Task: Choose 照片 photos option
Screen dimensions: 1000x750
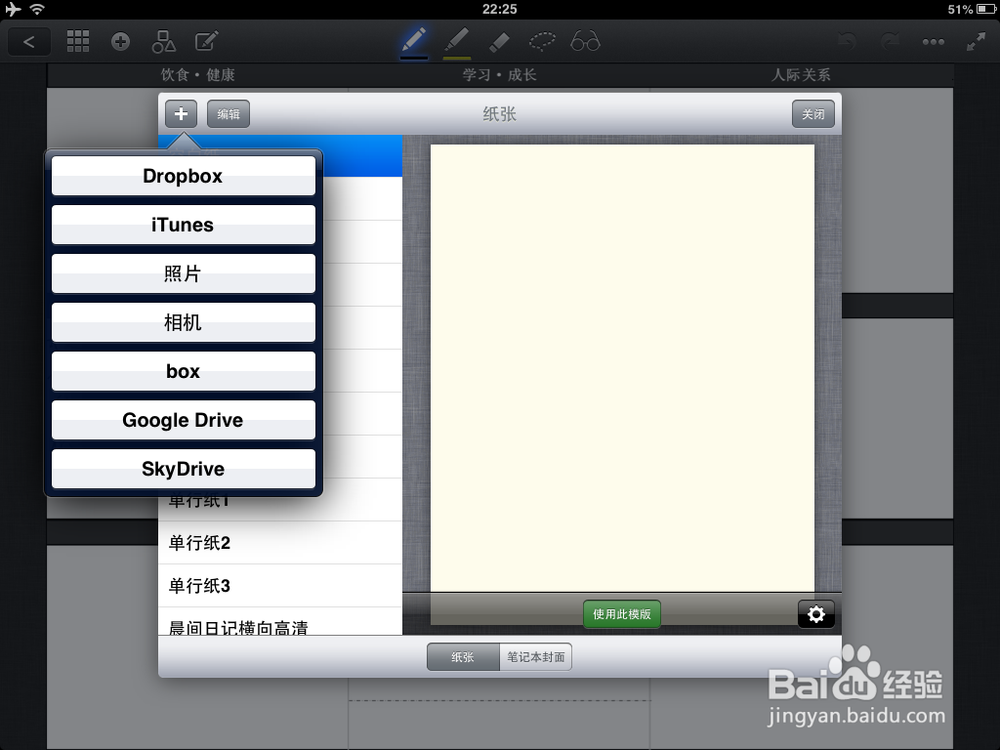Action: click(x=183, y=274)
